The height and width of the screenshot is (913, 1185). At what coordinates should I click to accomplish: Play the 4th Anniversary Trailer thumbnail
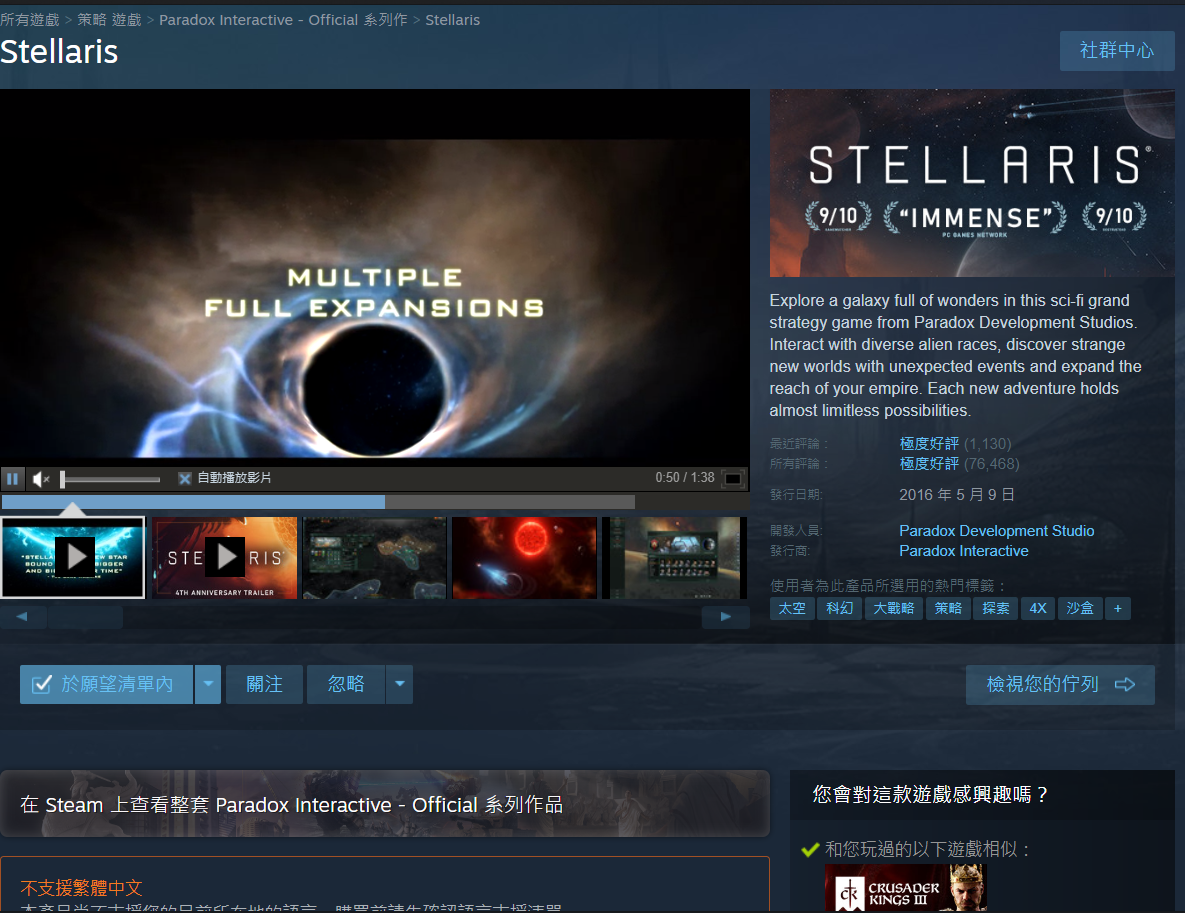[x=224, y=558]
